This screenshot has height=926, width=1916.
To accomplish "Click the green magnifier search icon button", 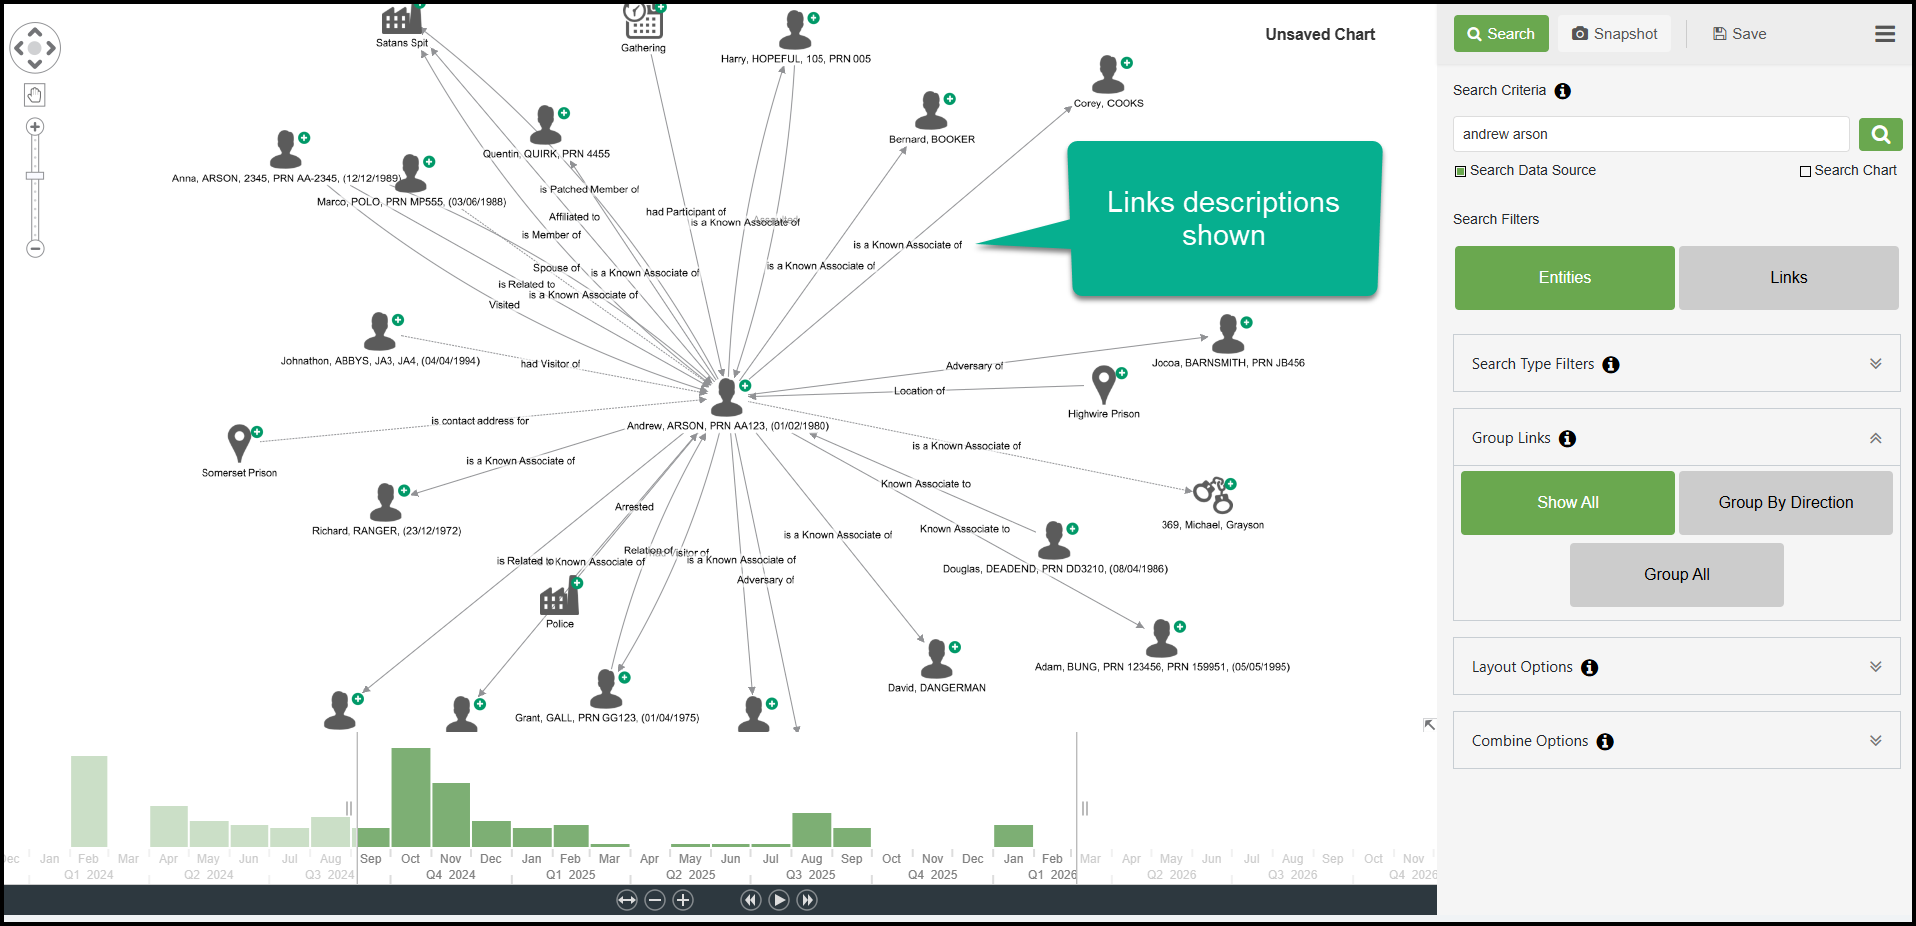I will [1880, 134].
